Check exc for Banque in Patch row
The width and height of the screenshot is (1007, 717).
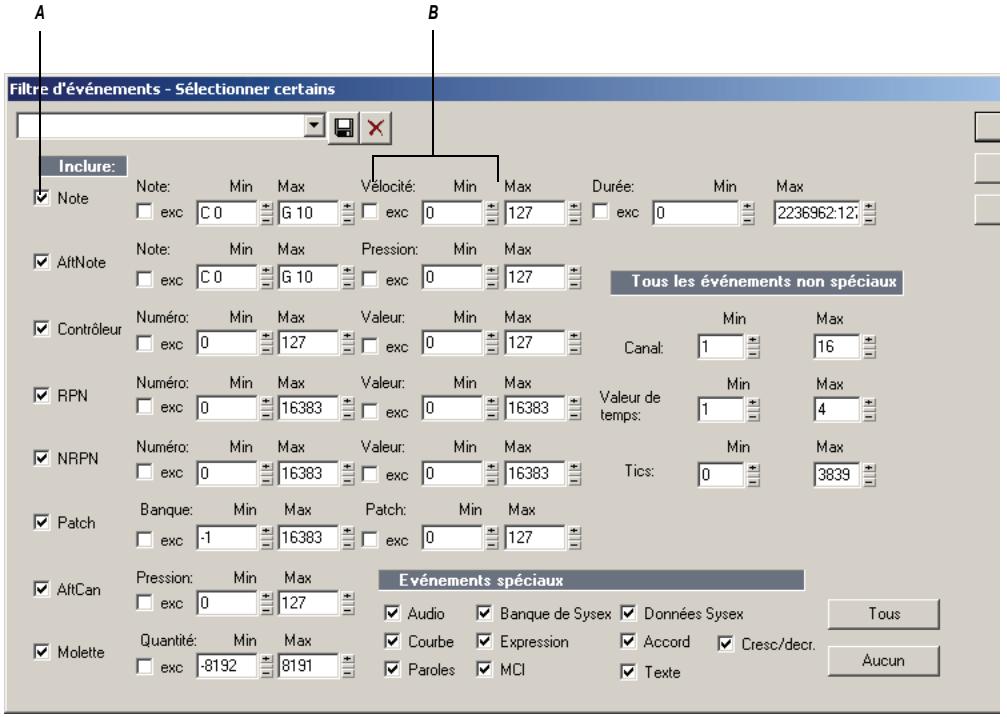[x=145, y=540]
